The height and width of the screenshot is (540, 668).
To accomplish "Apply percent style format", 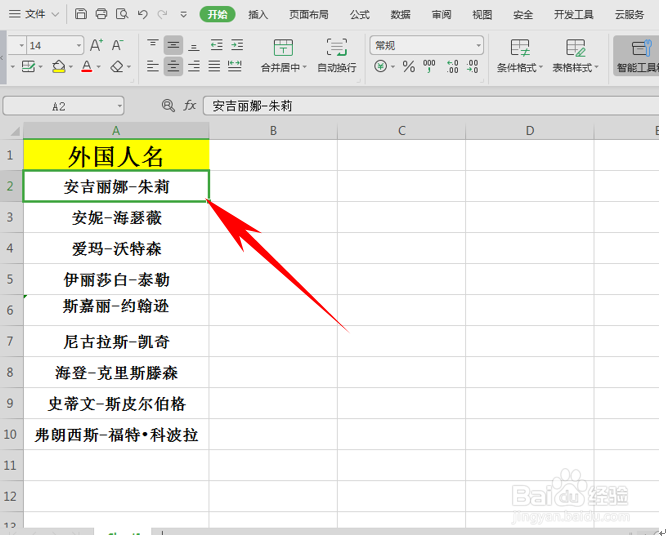I will pyautogui.click(x=409, y=66).
